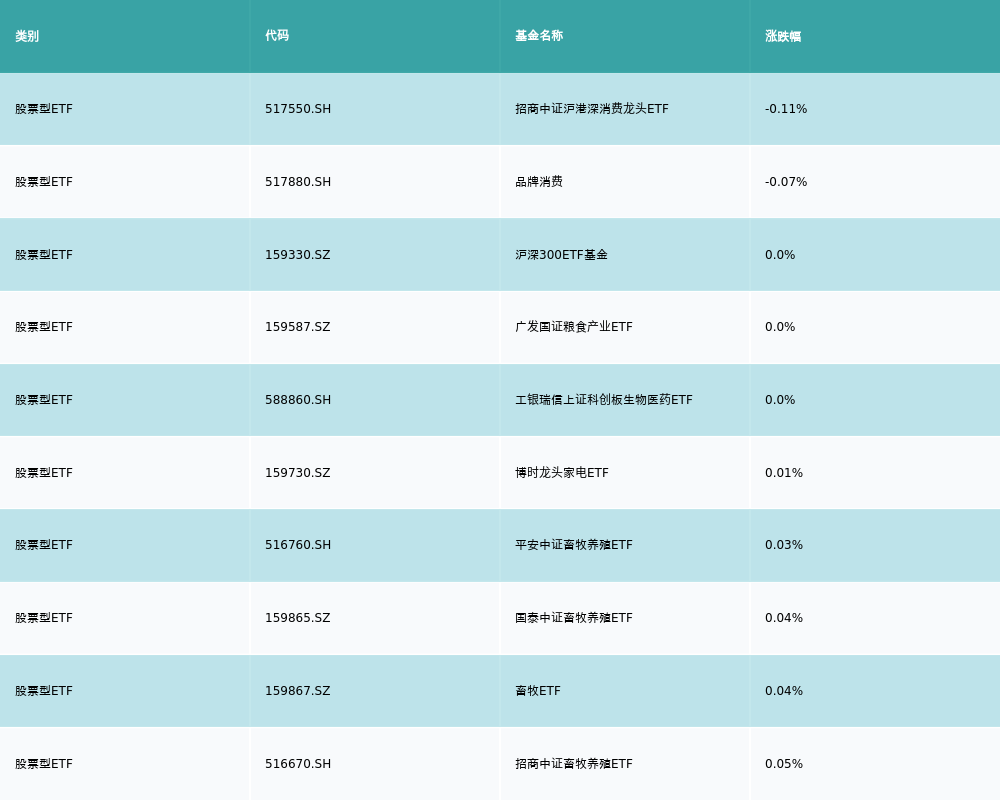Click the 涨跌幅 column header

tap(783, 36)
